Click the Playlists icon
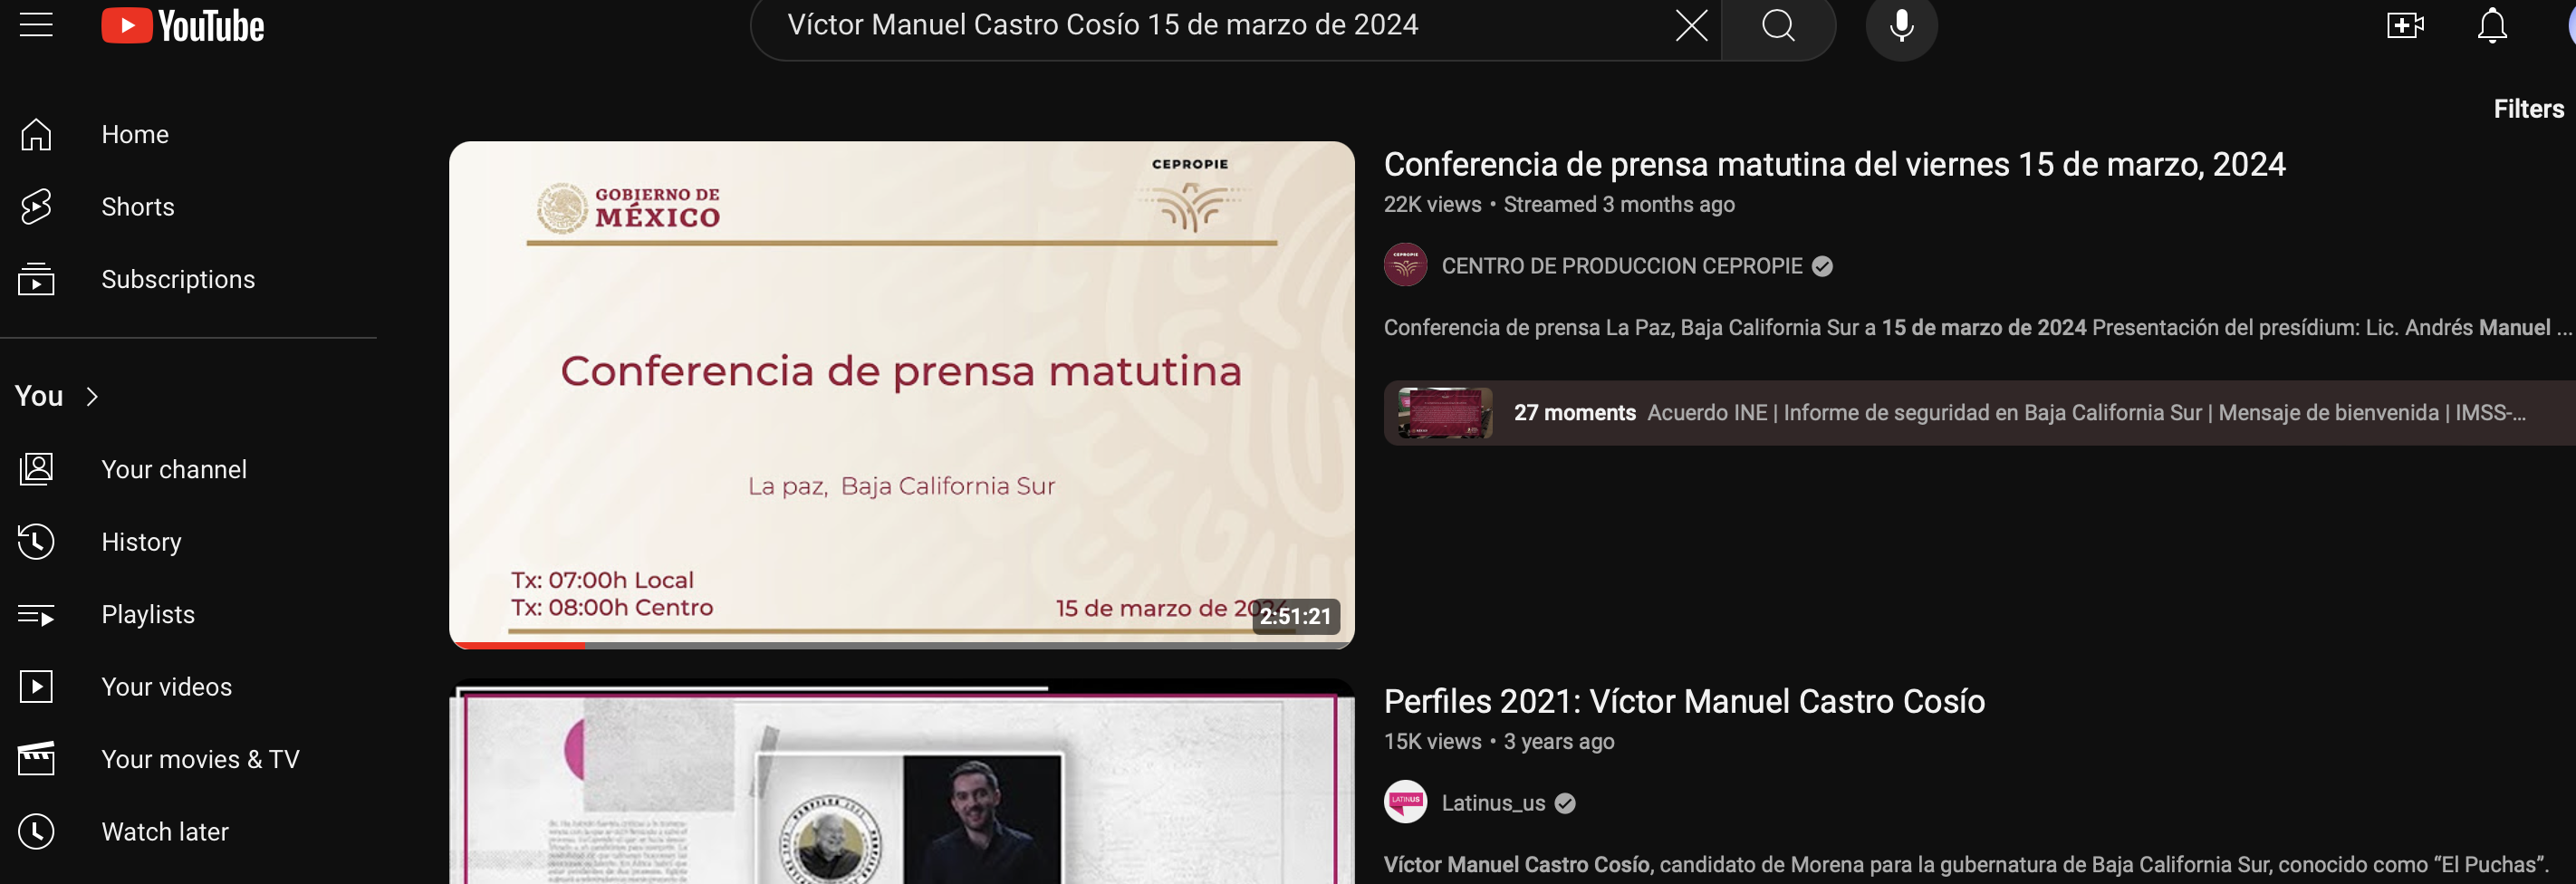Viewport: 2576px width, 884px height. 36,614
